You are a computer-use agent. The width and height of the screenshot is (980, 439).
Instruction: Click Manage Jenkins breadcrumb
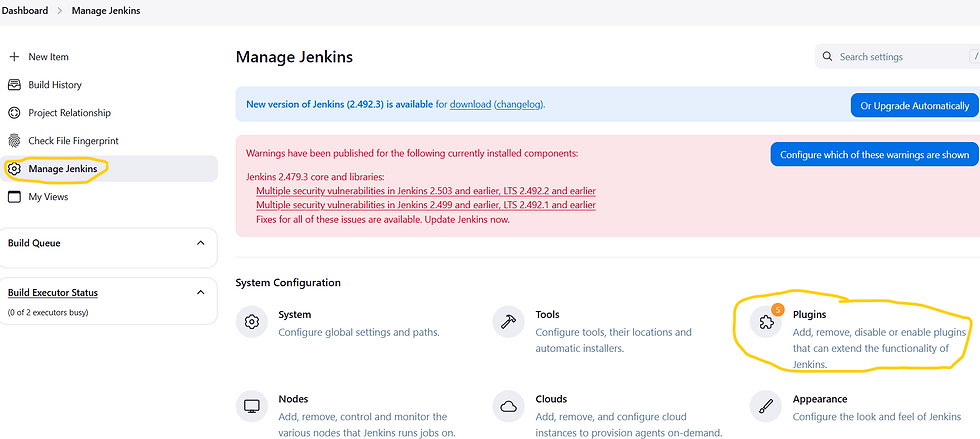pyautogui.click(x=106, y=11)
